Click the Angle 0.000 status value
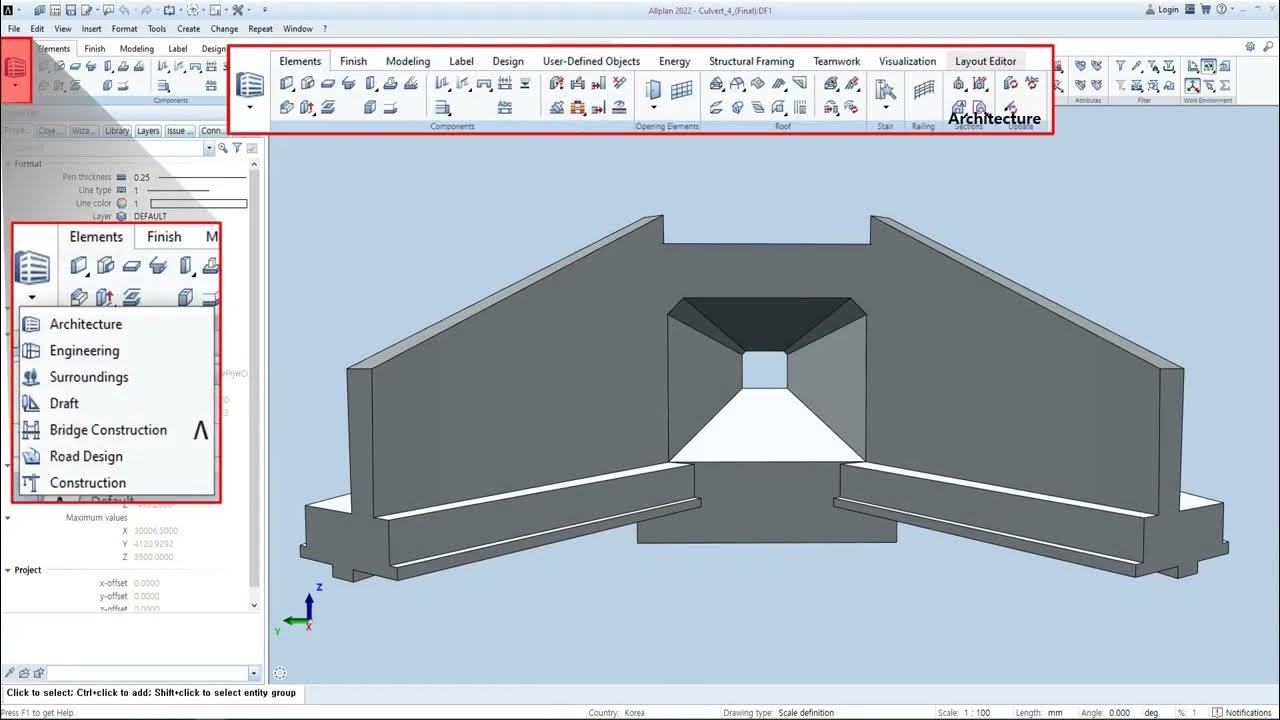The image size is (1280, 720). tap(1119, 713)
